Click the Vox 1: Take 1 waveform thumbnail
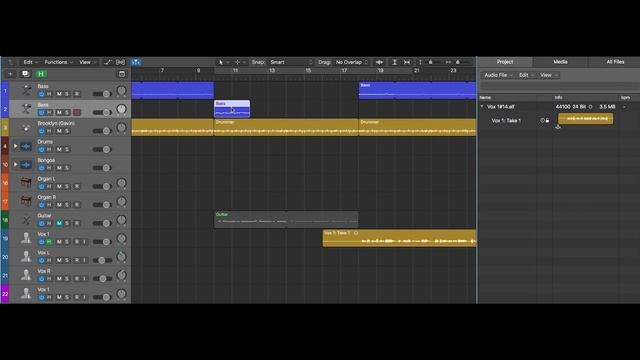Screen dimensions: 640x360 (585, 118)
